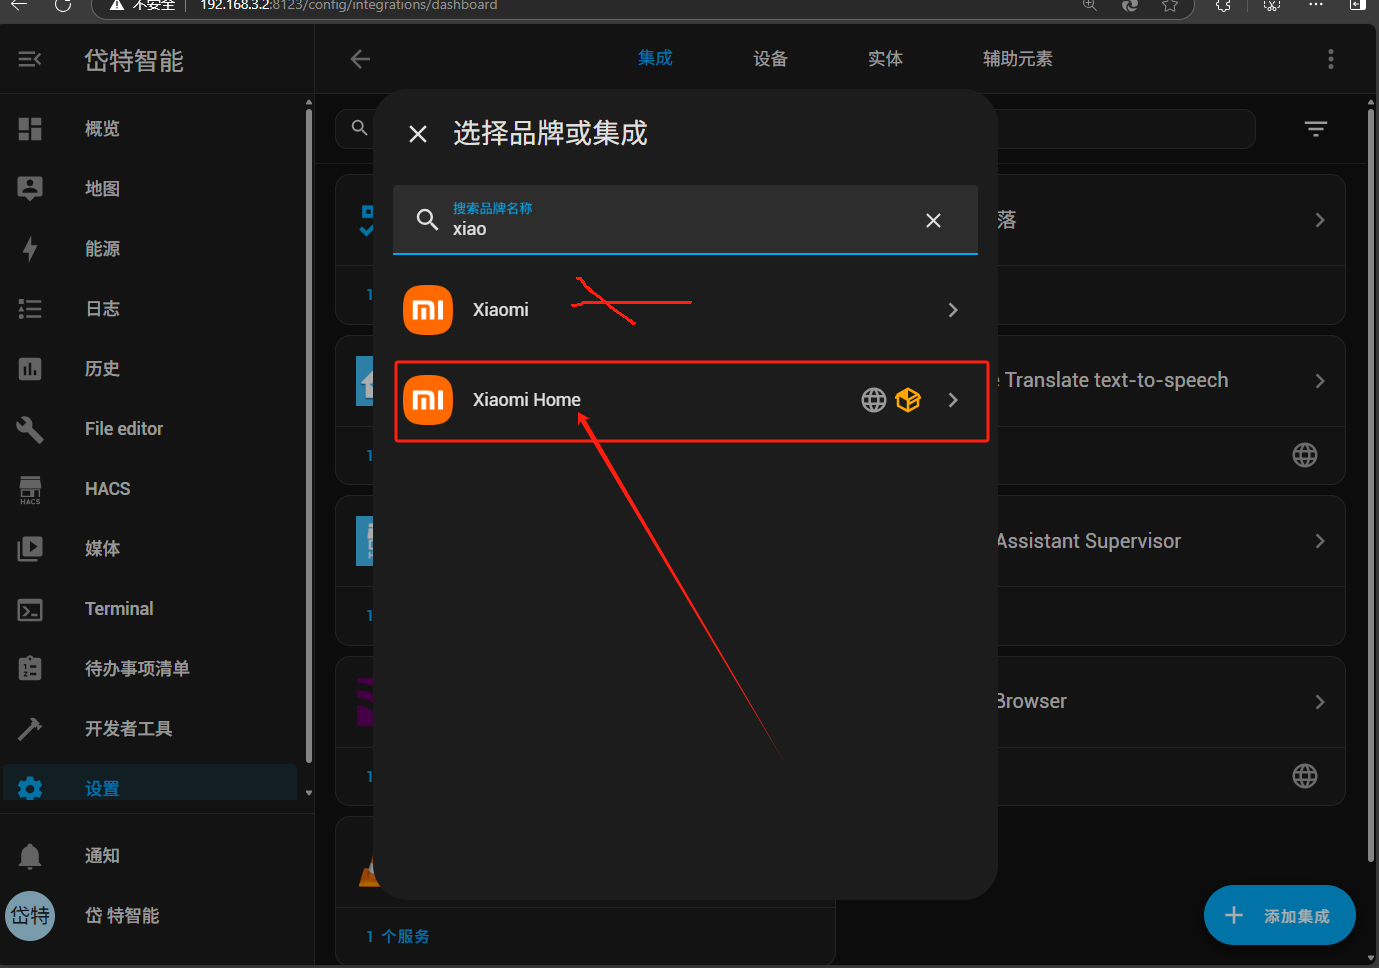The height and width of the screenshot is (968, 1379).
Task: Click the filter icon on integrations page
Action: pyautogui.click(x=1315, y=129)
